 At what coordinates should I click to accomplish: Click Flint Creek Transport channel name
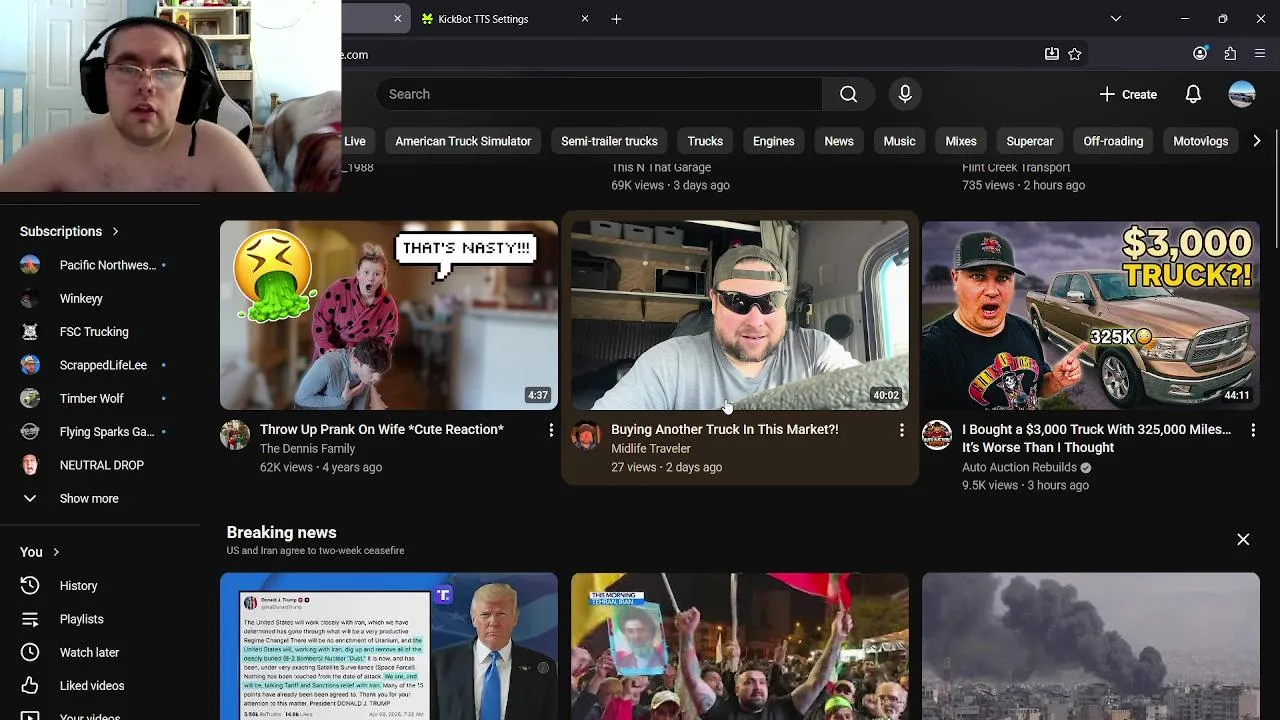coord(1016,167)
